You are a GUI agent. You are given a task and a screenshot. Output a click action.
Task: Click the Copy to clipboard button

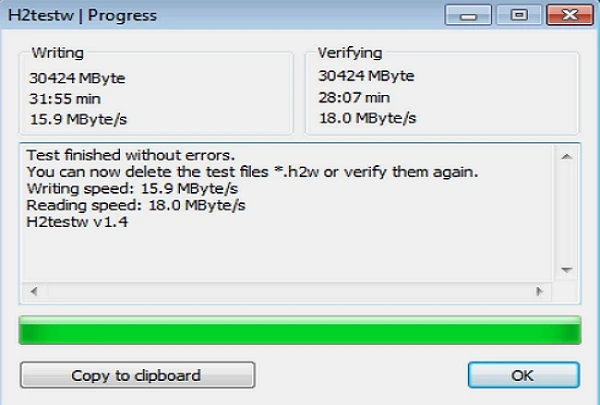click(x=137, y=375)
